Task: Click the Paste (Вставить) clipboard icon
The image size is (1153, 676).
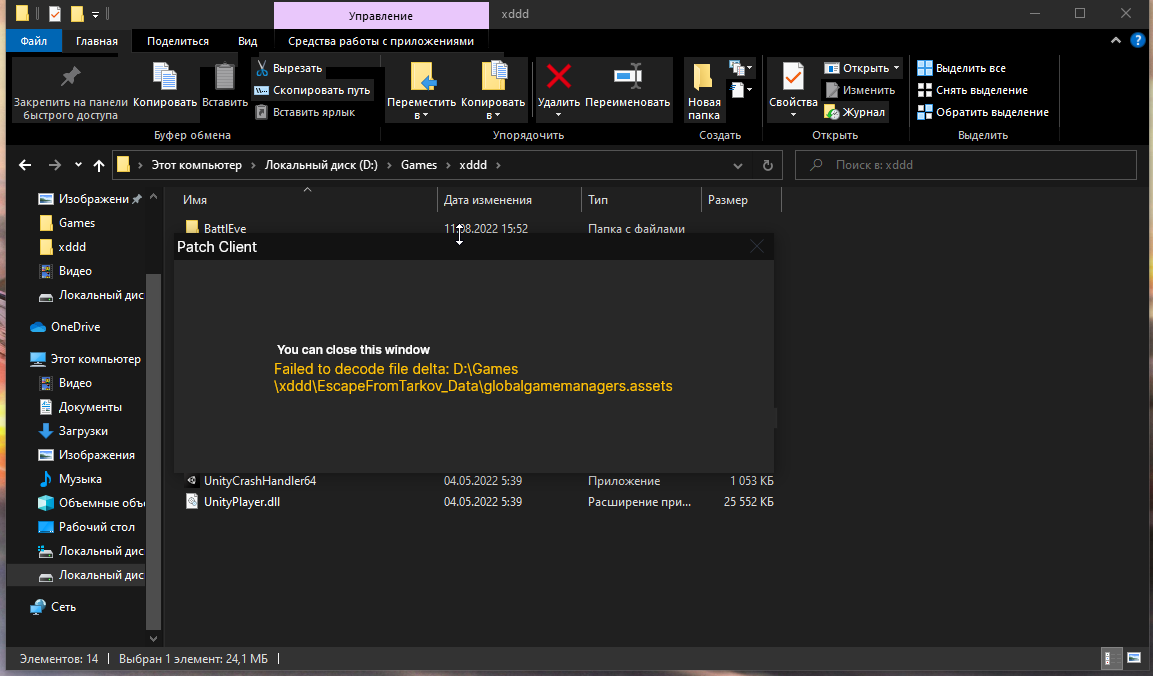Action: click(225, 78)
